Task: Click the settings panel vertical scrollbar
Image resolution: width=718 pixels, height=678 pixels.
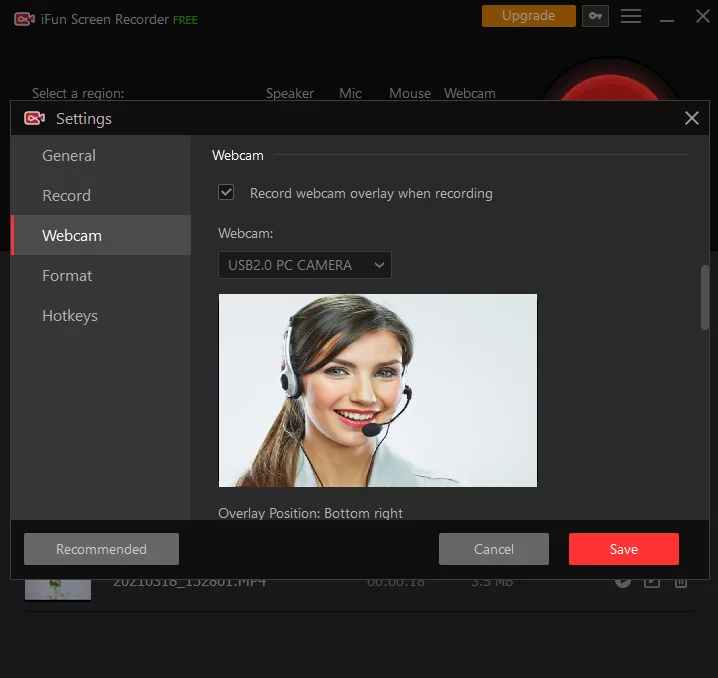Action: pos(705,298)
